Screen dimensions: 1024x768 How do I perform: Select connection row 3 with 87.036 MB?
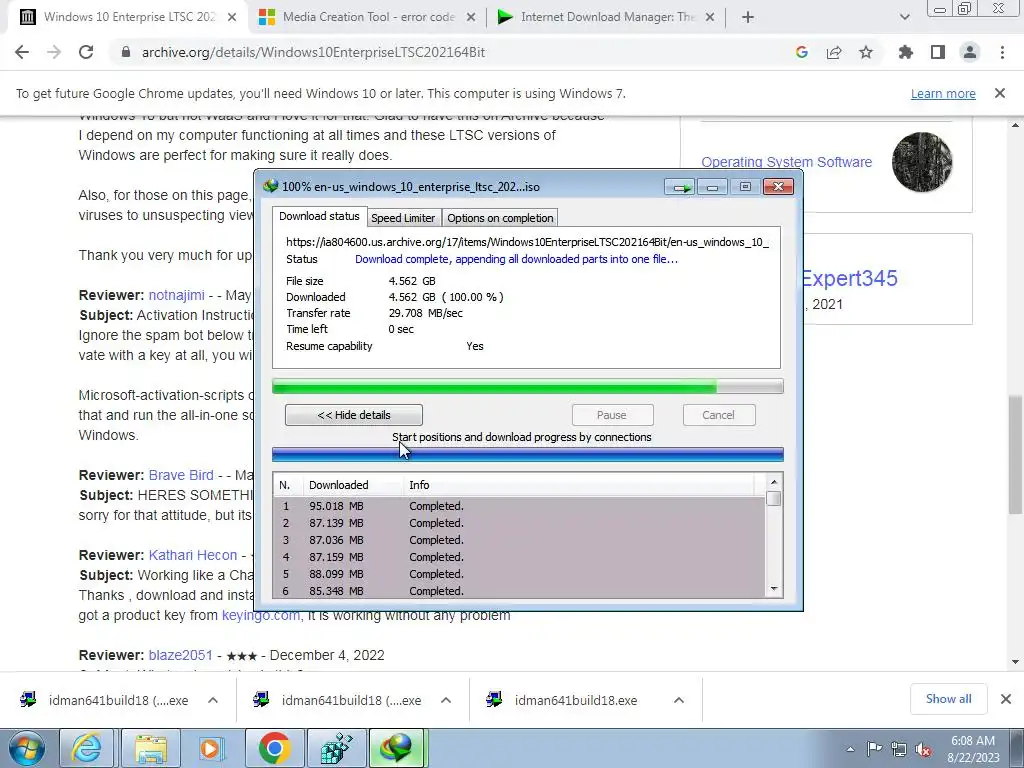519,540
